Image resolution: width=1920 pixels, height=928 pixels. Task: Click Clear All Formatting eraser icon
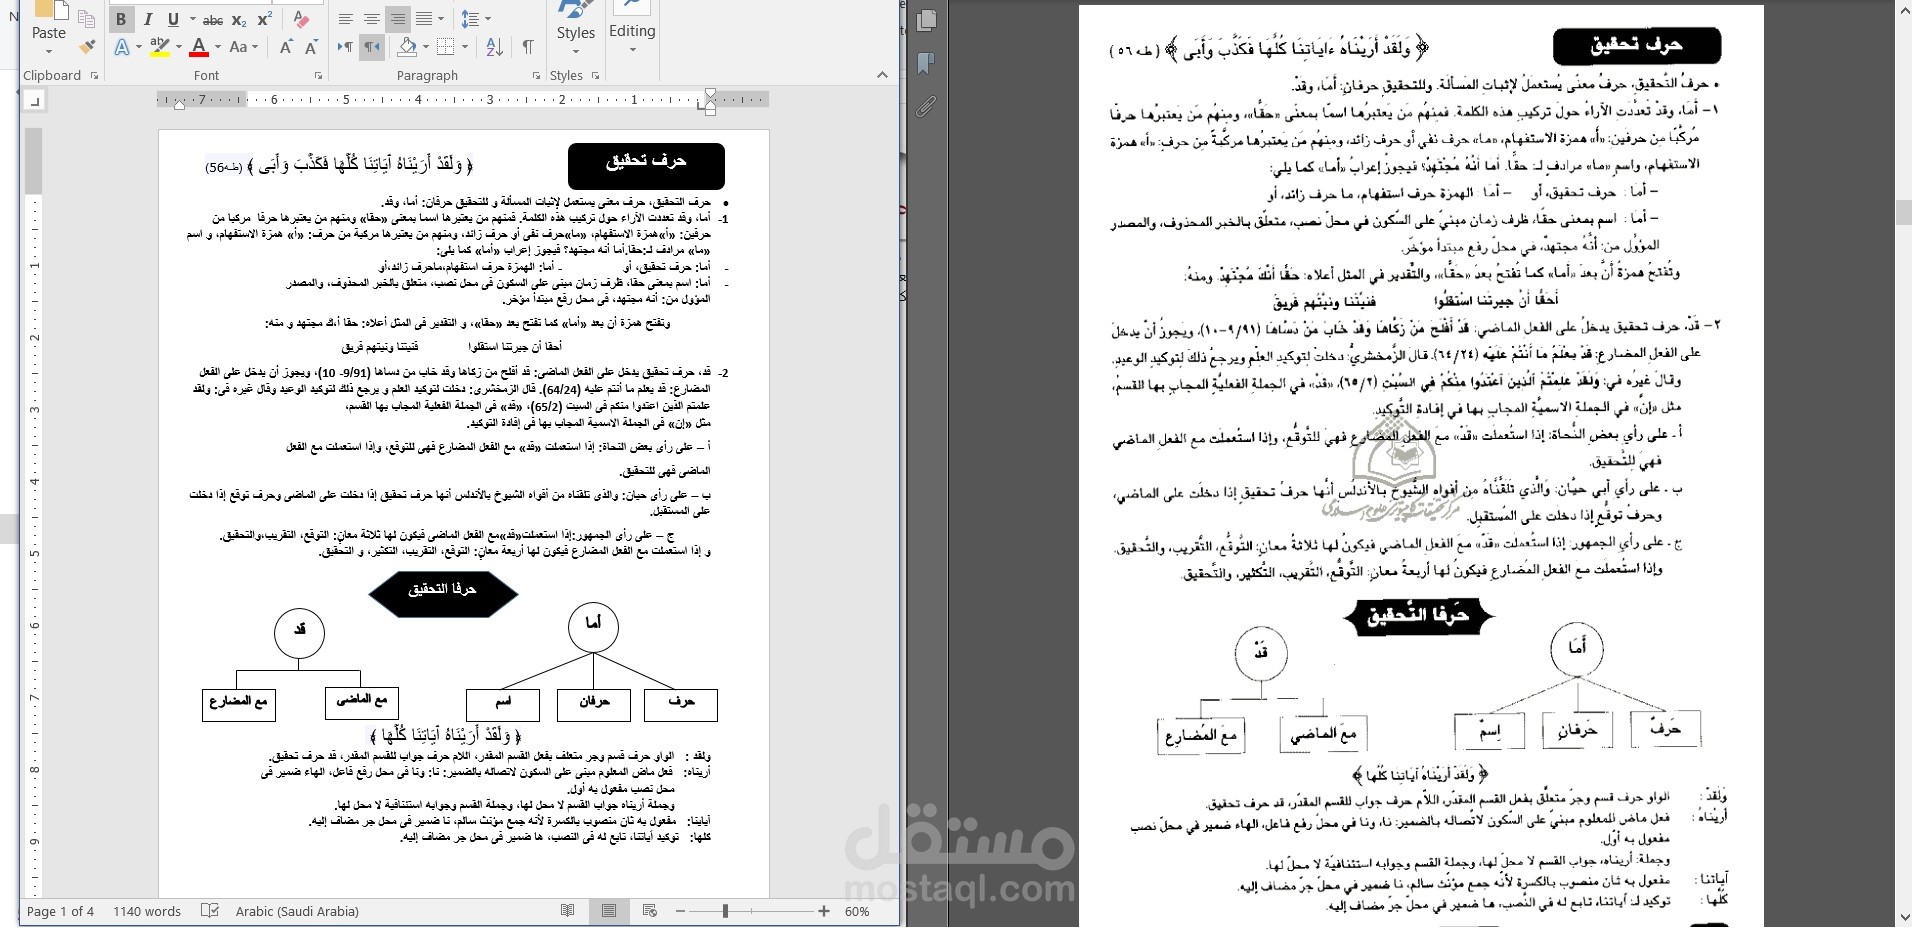[x=300, y=20]
